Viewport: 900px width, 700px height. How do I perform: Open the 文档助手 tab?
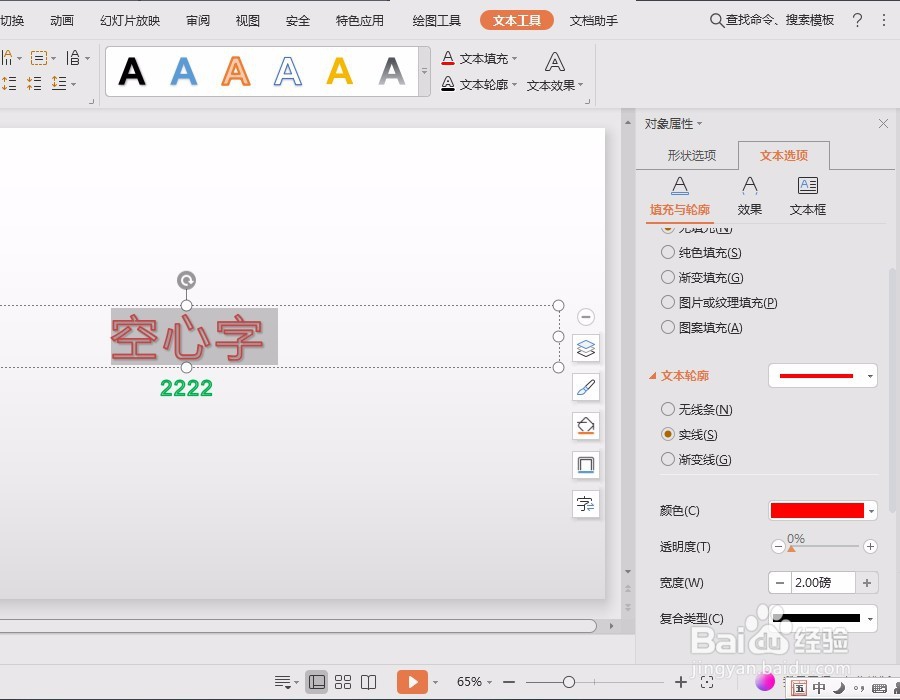pyautogui.click(x=593, y=21)
